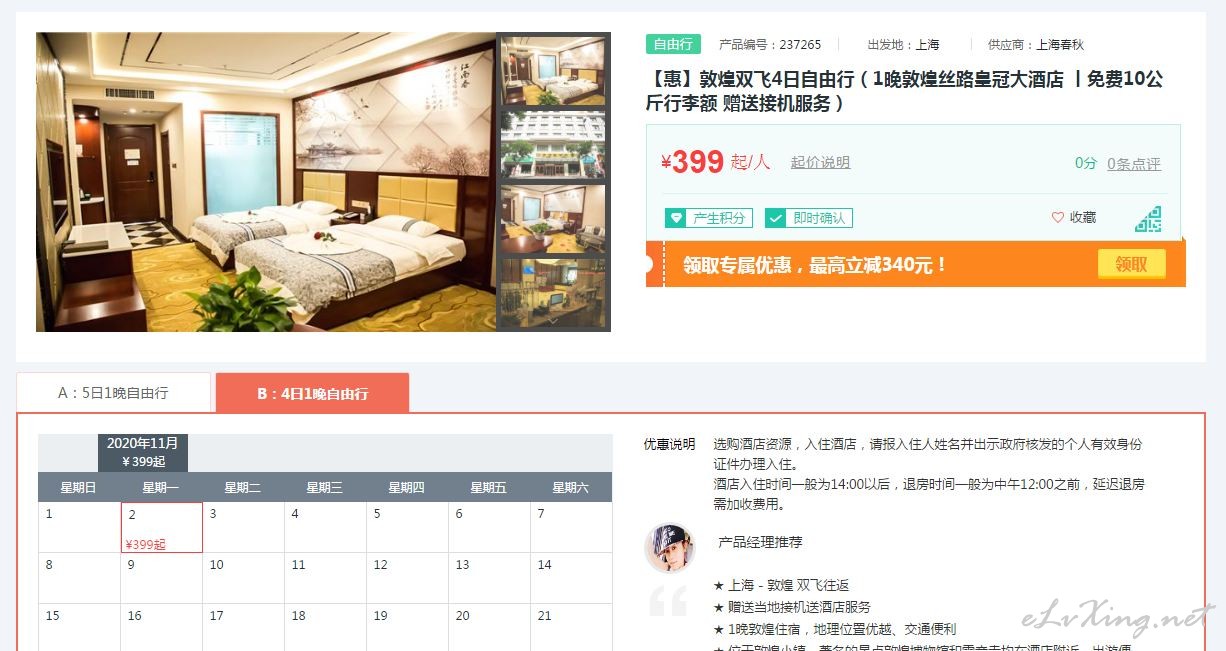Screen dimensions: 1226x651
Task: Click the 领取 coupon button
Action: pyautogui.click(x=1131, y=264)
